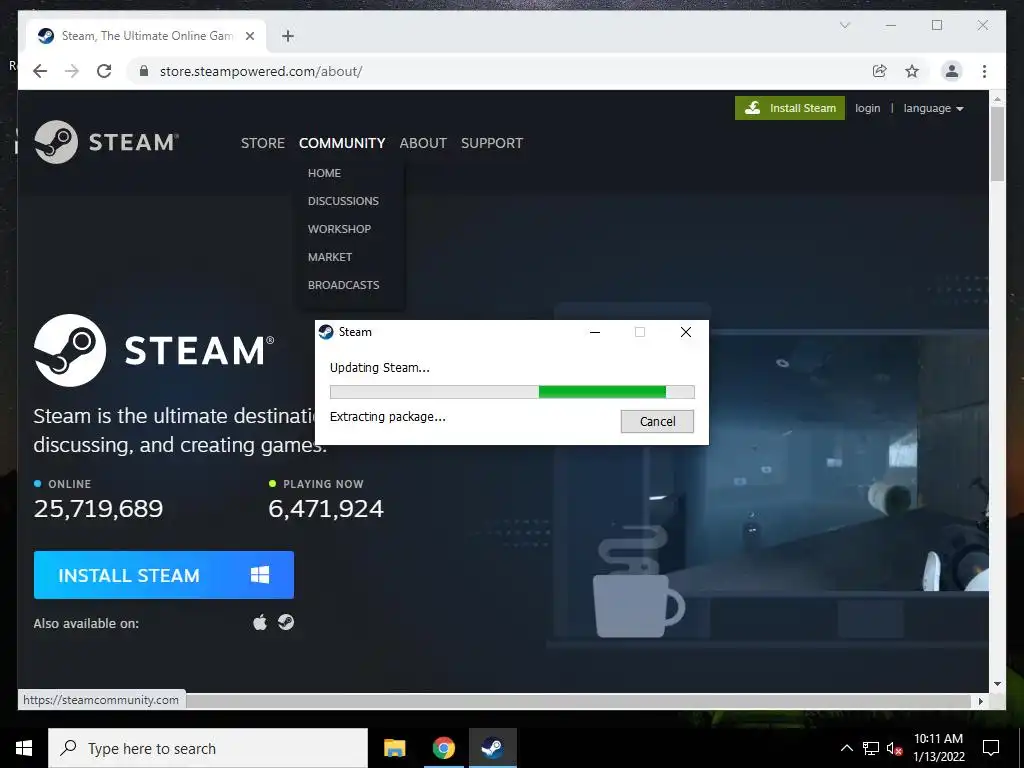Screen dimensions: 1024x768
Task: Switch to Chrome in the taskbar
Action: [443, 748]
